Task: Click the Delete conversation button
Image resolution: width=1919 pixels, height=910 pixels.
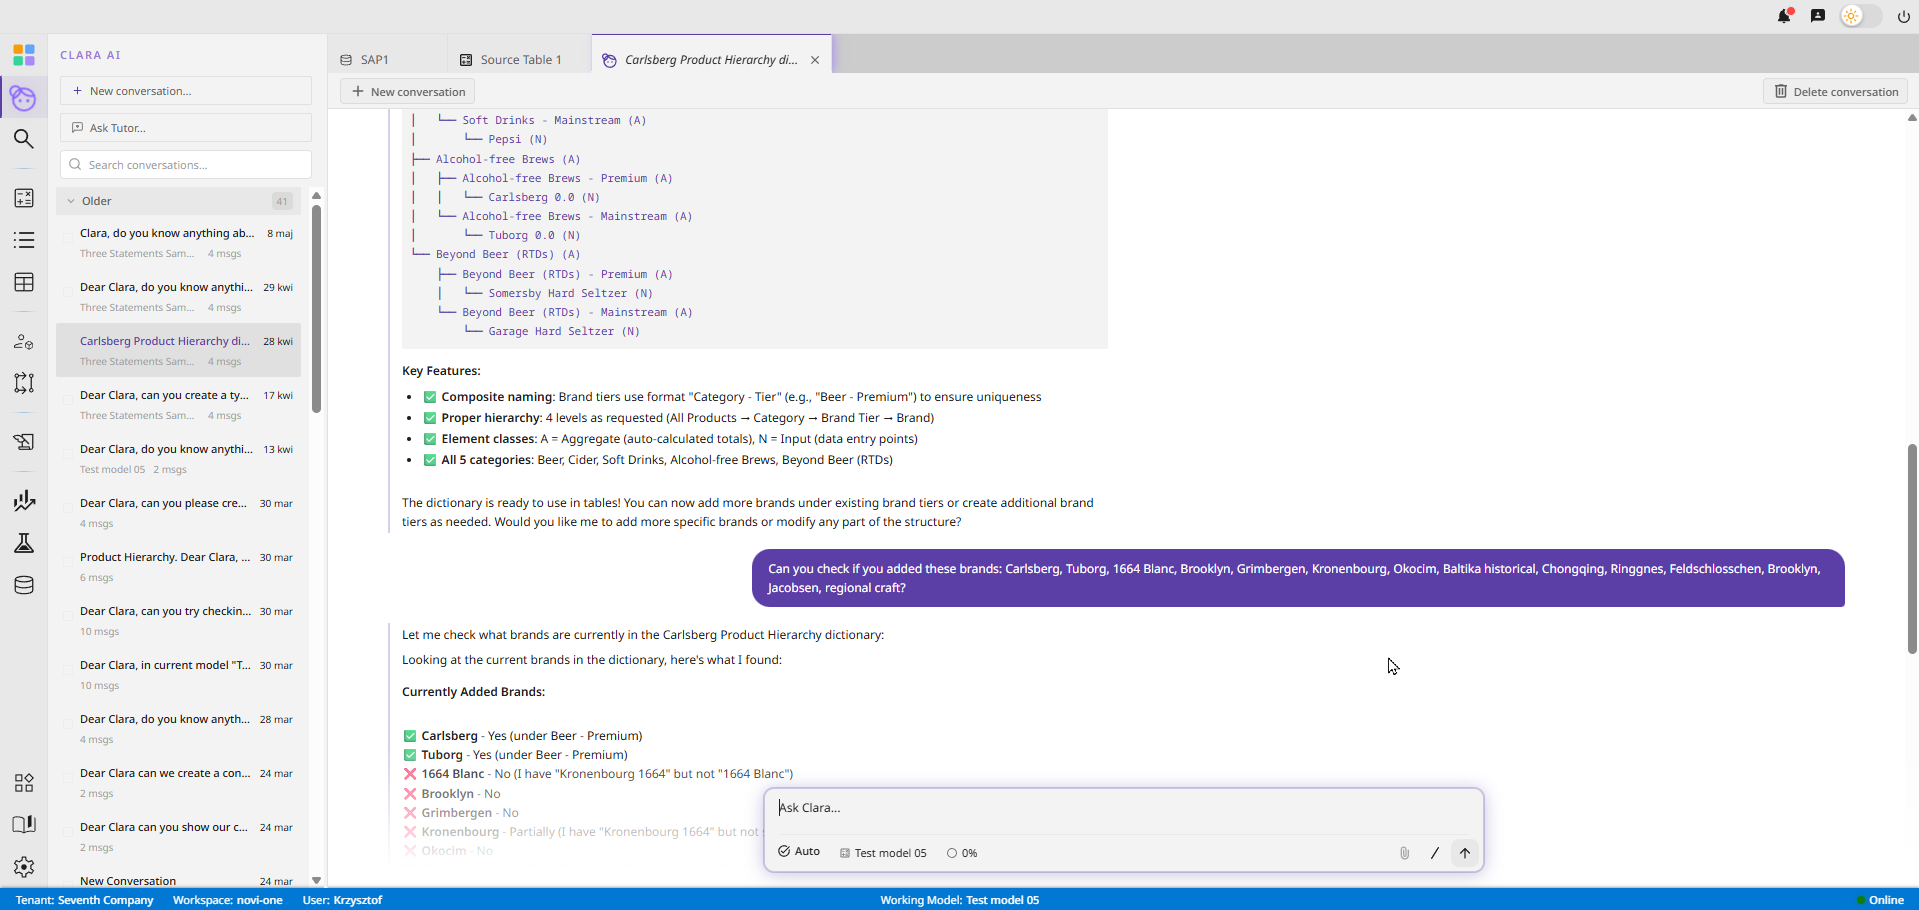Action: 1836,92
